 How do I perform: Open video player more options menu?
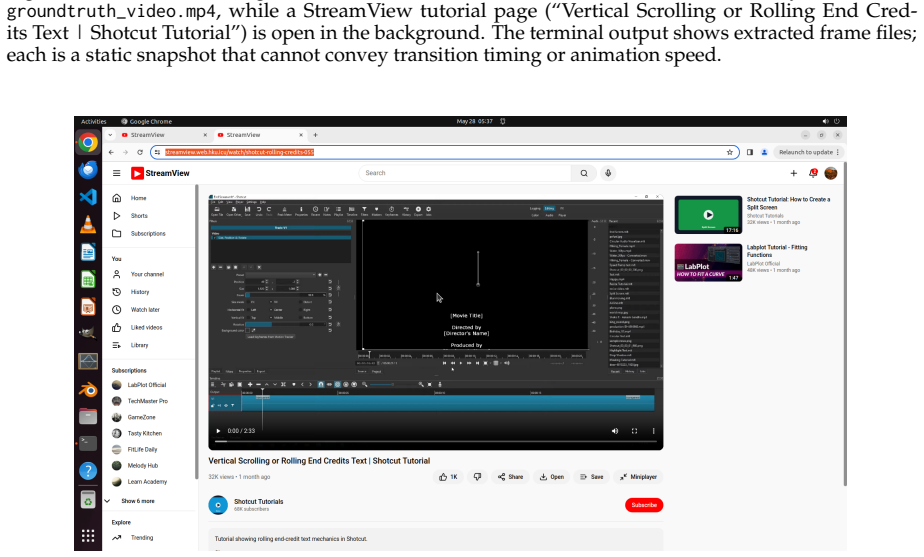coord(653,431)
